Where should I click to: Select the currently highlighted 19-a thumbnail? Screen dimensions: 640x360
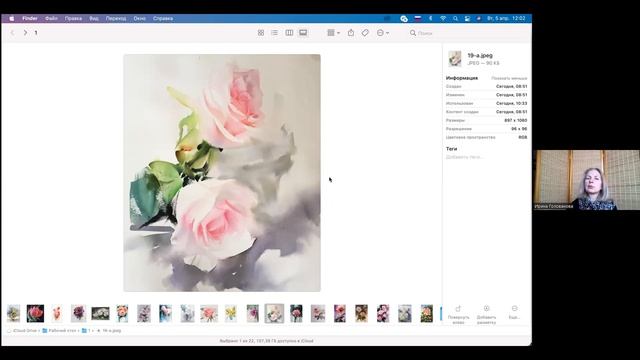(x=274, y=313)
